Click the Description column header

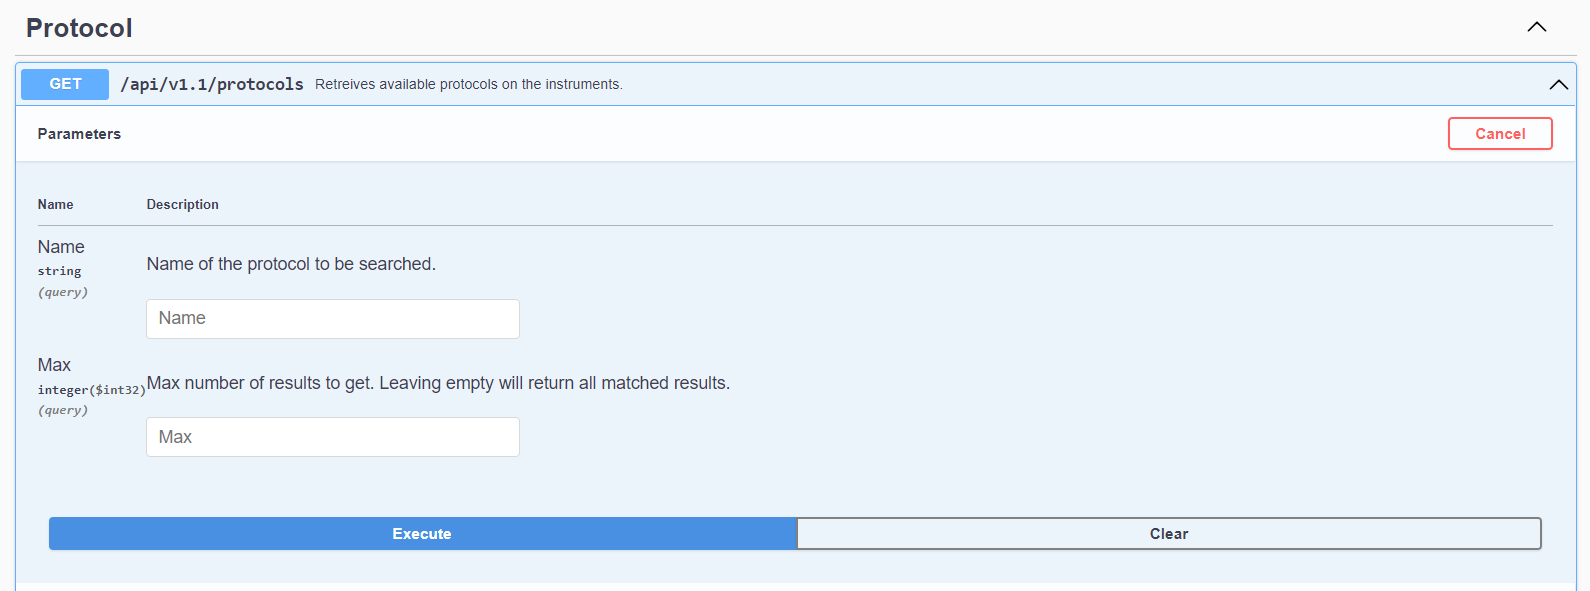182,204
